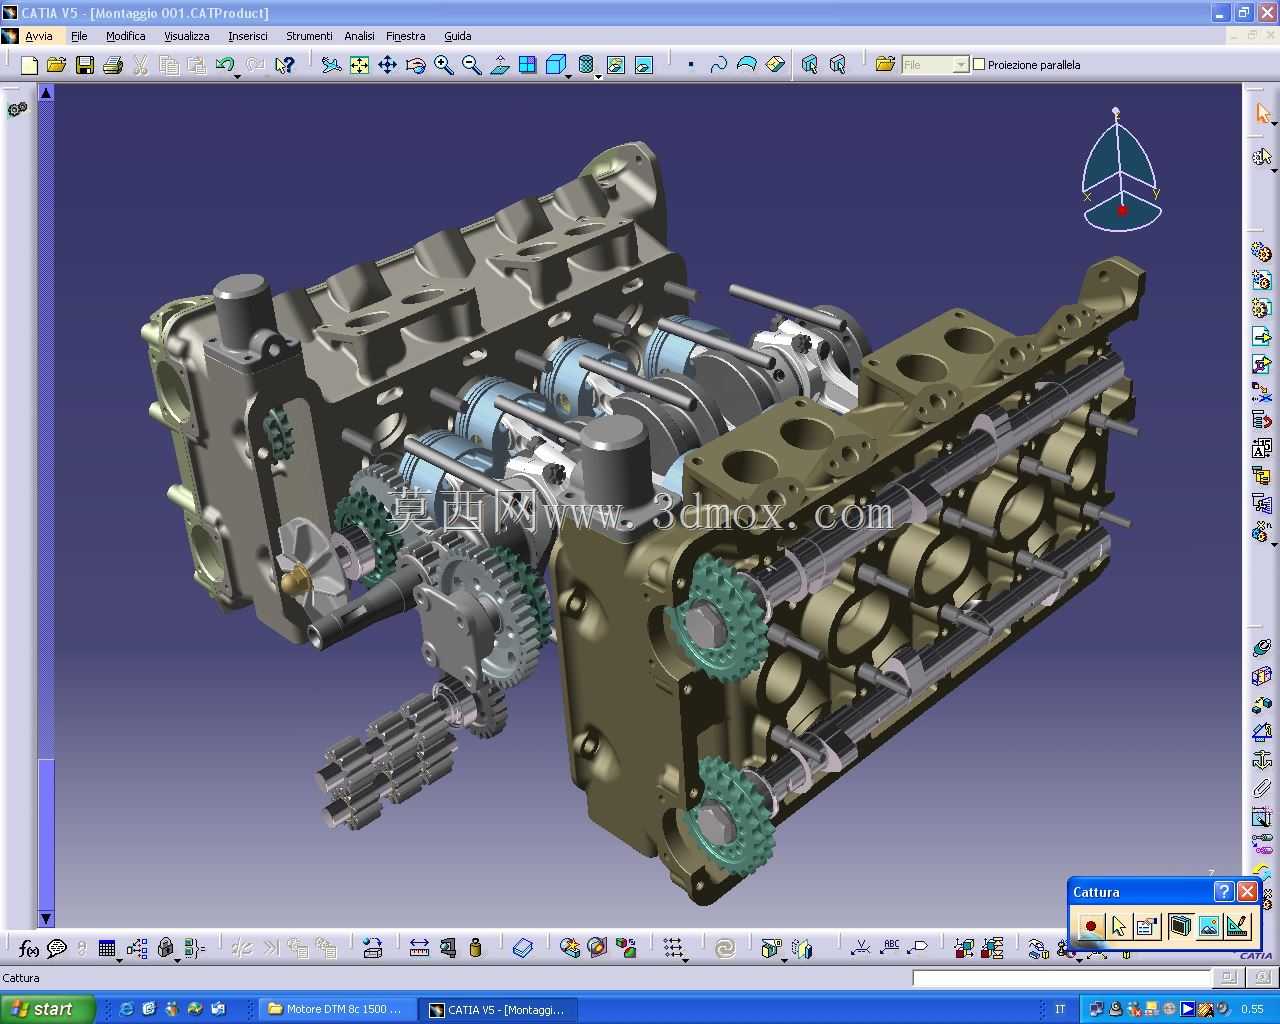Open the Strumenti menu
Image resolution: width=1280 pixels, height=1024 pixels.
(x=309, y=36)
